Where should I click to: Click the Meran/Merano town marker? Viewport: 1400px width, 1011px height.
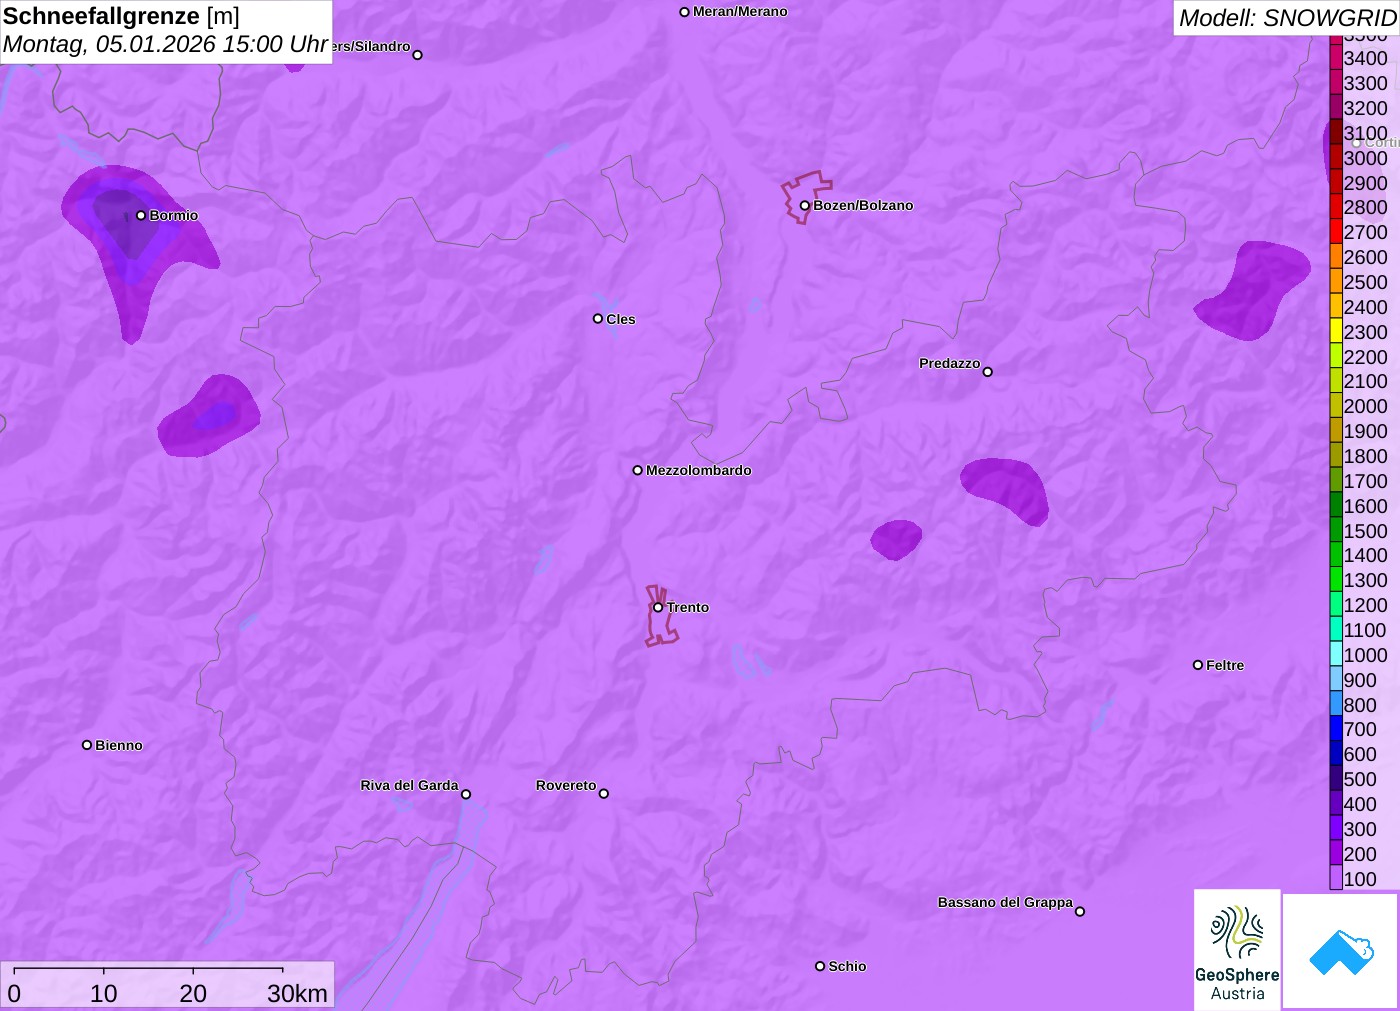pos(685,12)
